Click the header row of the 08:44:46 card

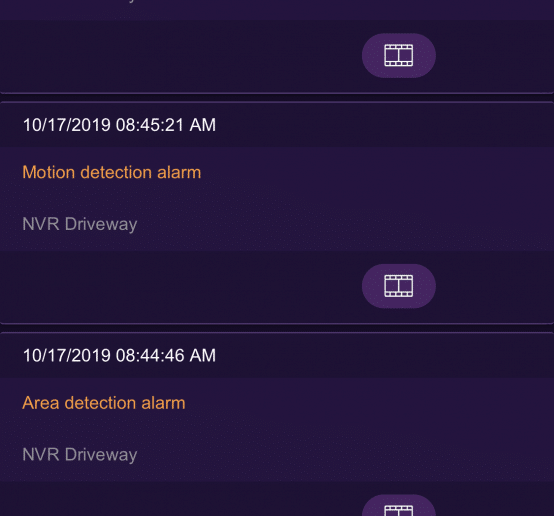(277, 355)
